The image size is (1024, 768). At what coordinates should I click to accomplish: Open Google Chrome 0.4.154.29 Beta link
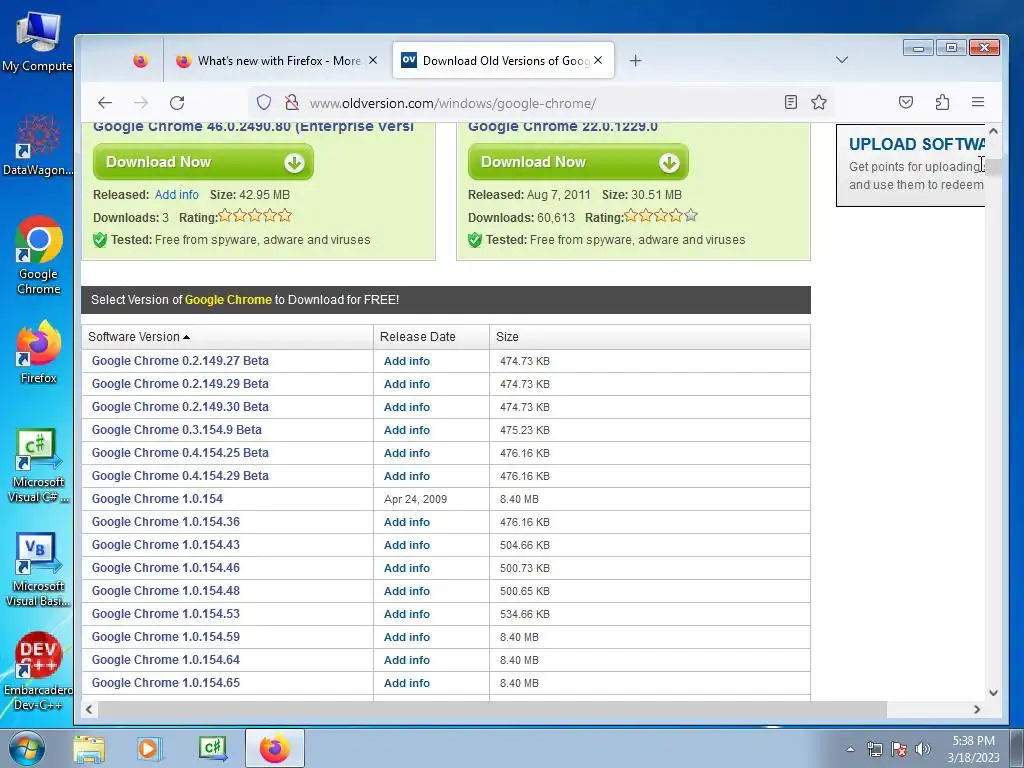pos(180,476)
